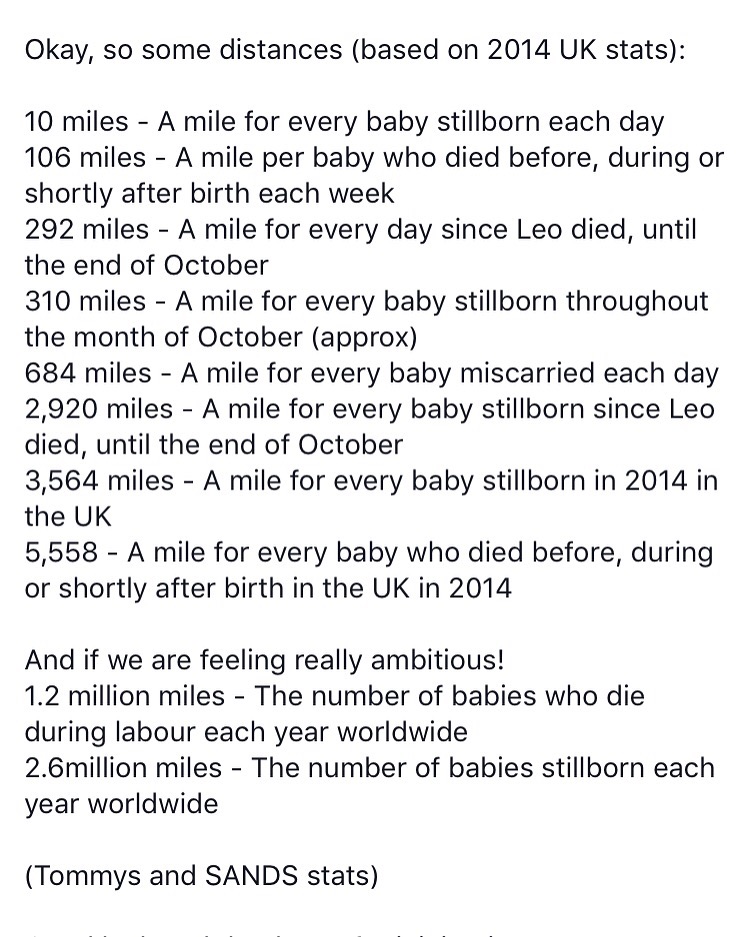The width and height of the screenshot is (750, 937).
Task: Click the "2,920 miles" distance text
Action: 103,409
